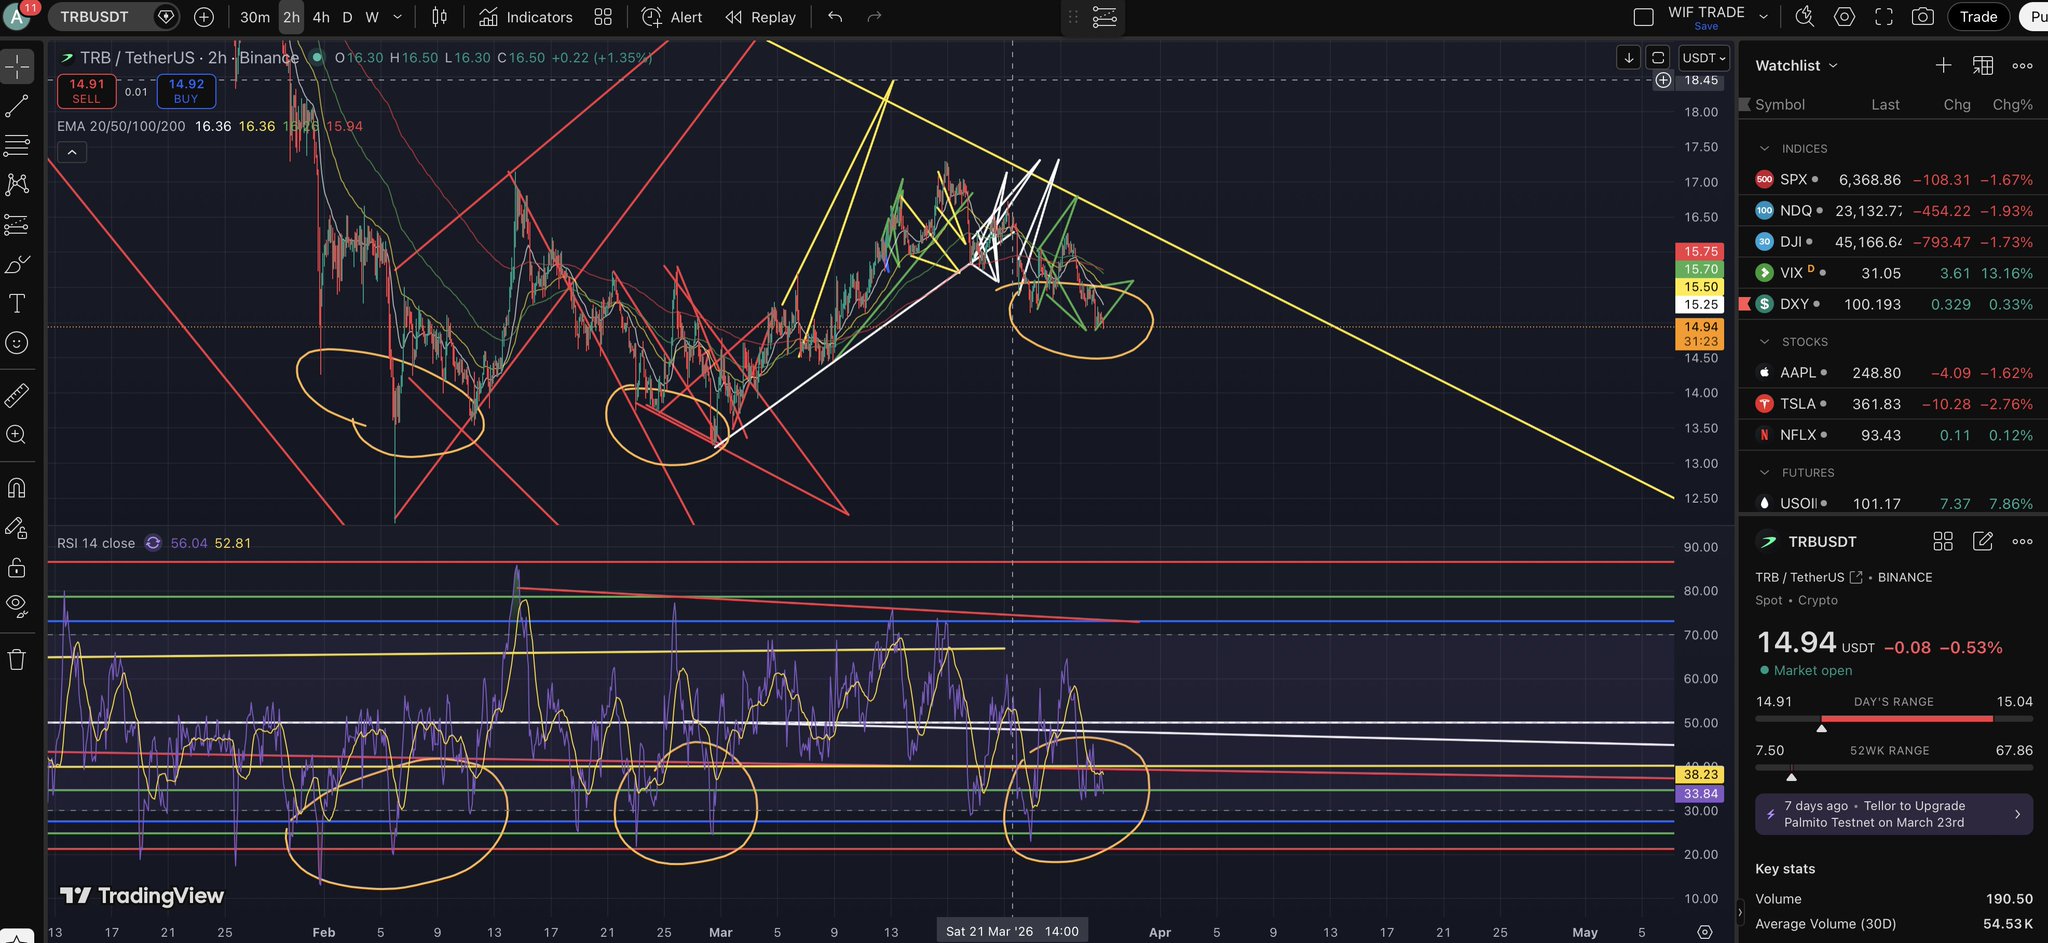Enter fullscreen mode

(1884, 17)
